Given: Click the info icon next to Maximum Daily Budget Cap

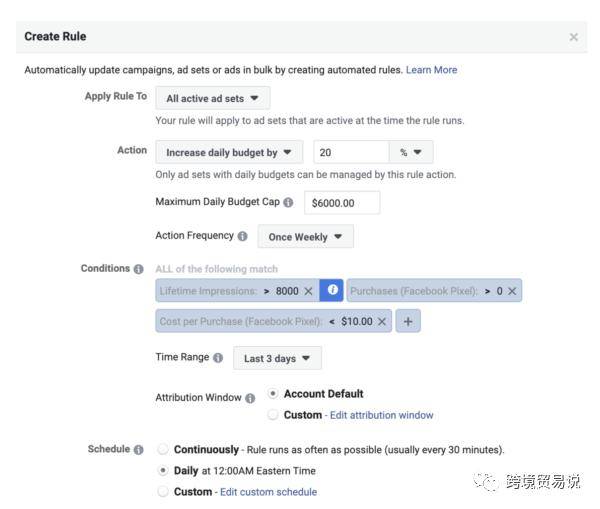Looking at the screenshot, I should 289,203.
